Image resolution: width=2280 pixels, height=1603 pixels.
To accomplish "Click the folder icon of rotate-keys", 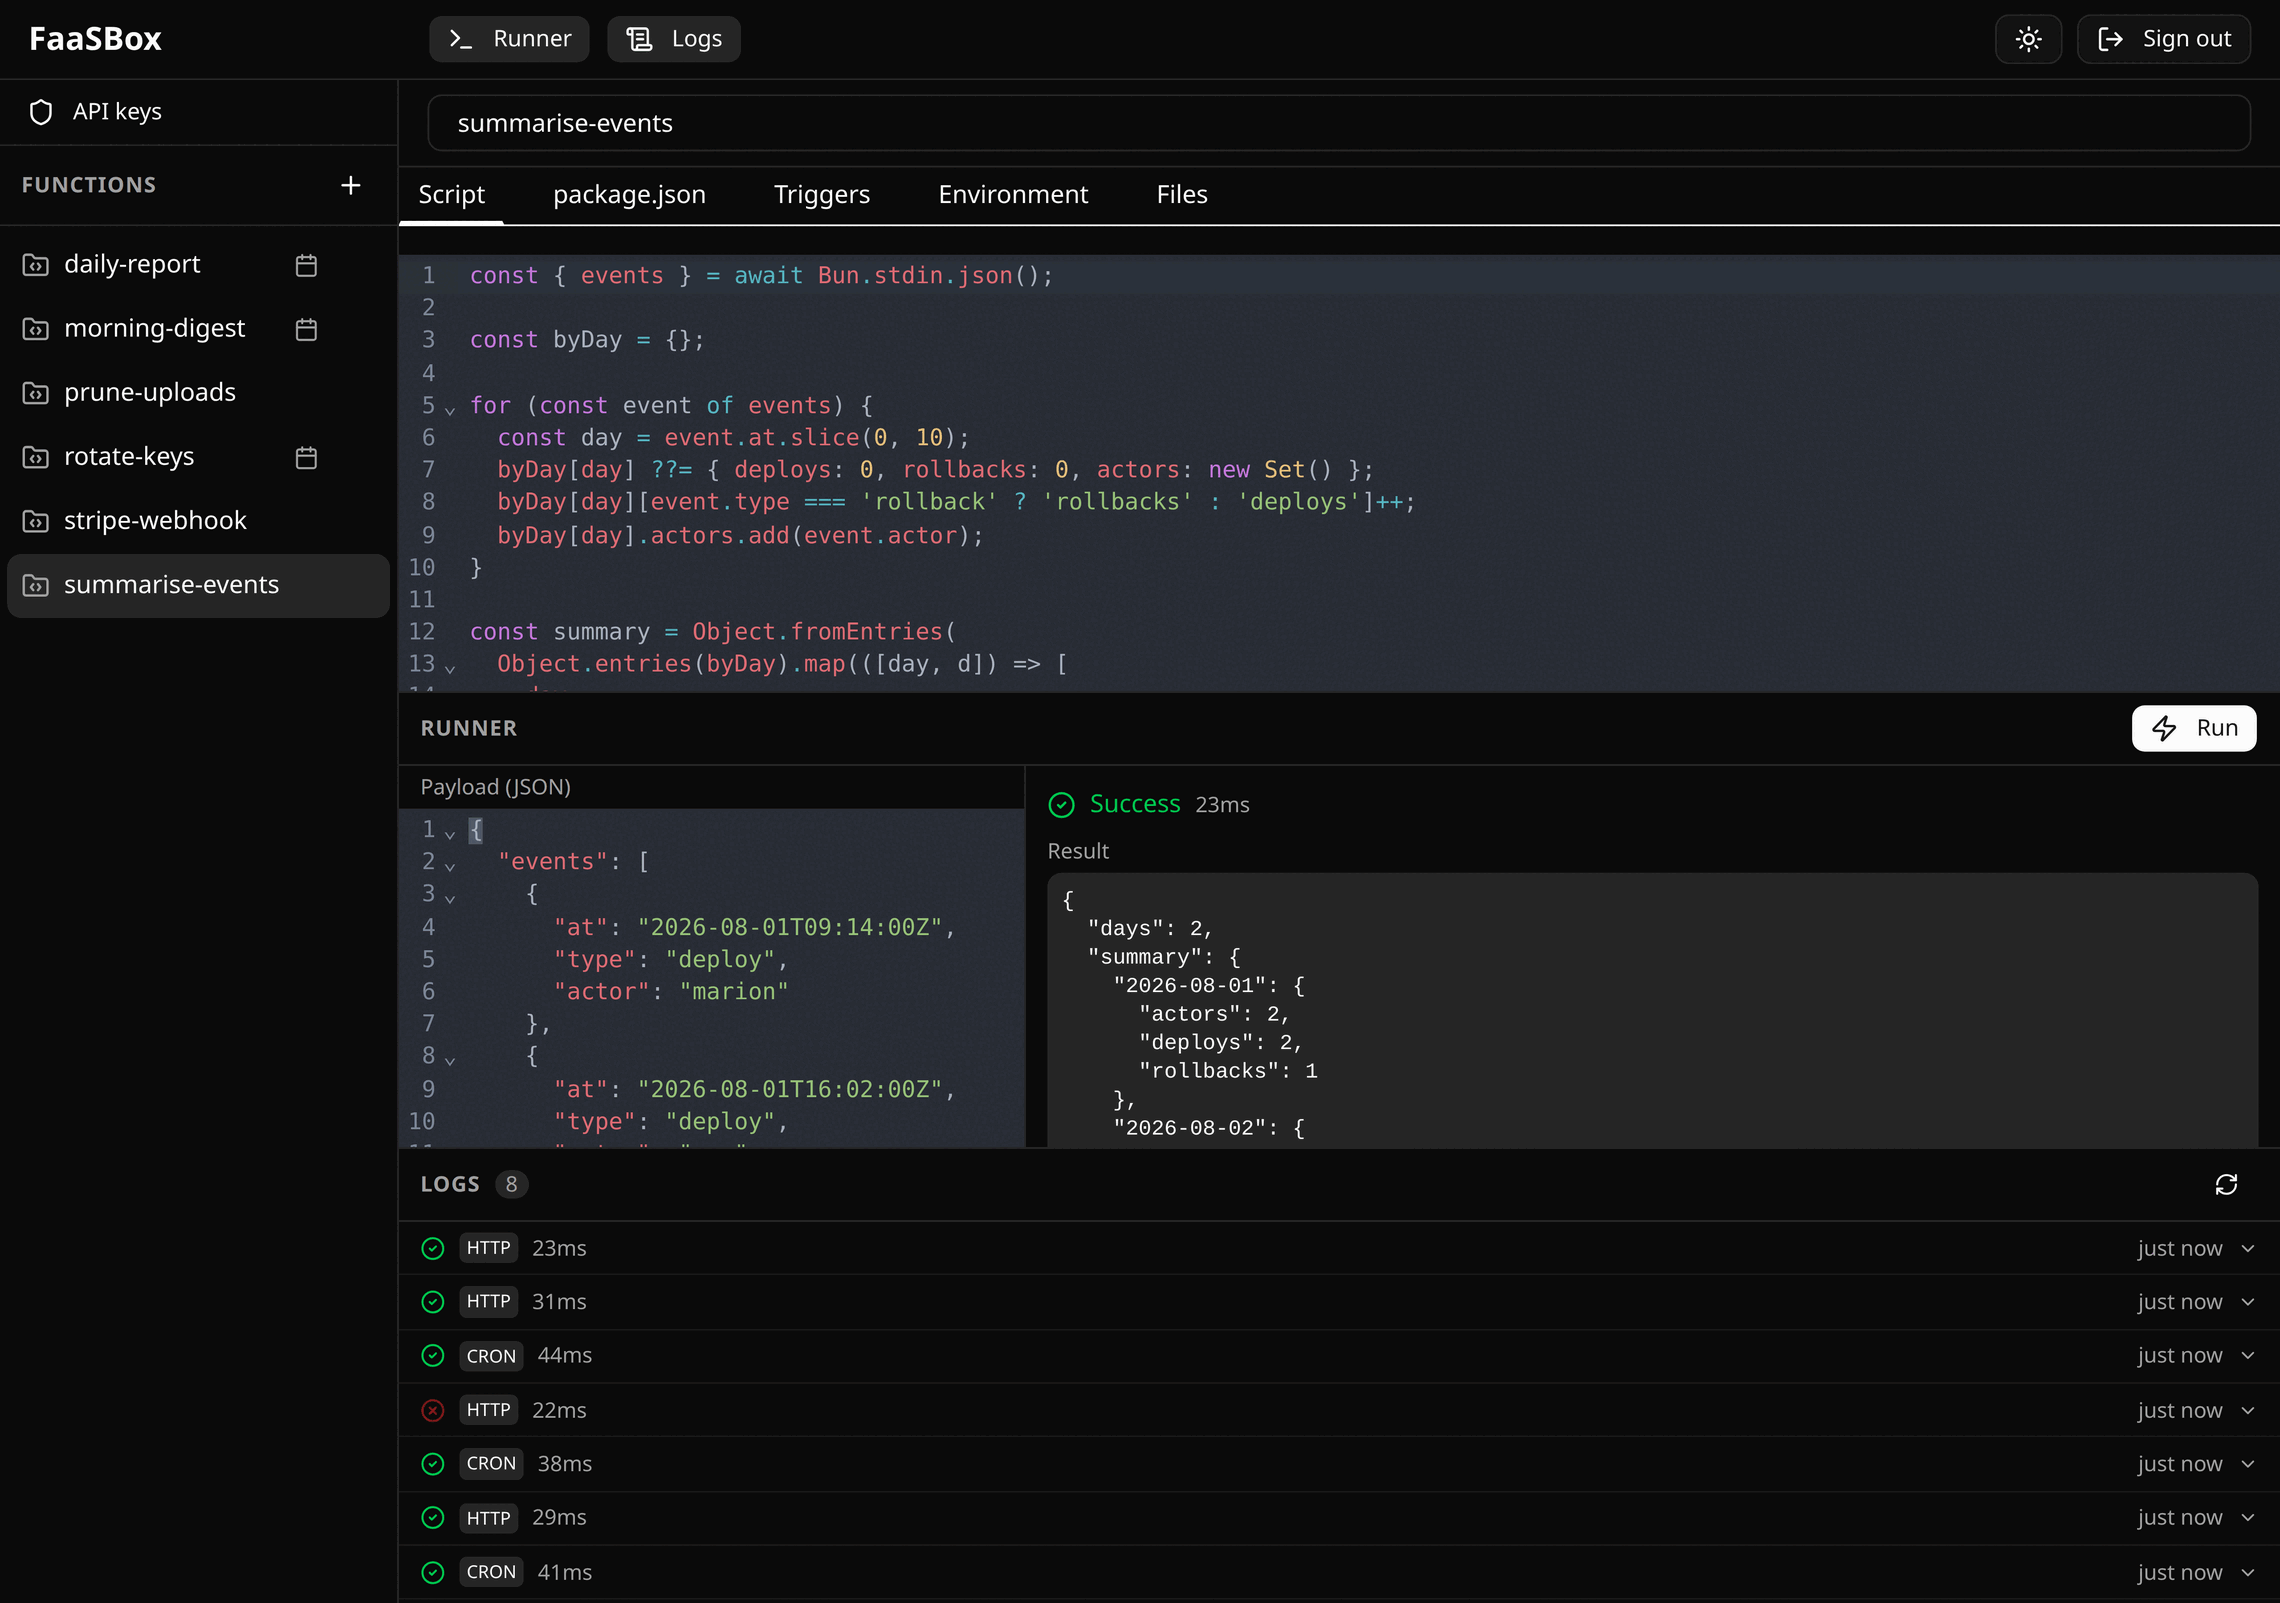I will point(36,457).
